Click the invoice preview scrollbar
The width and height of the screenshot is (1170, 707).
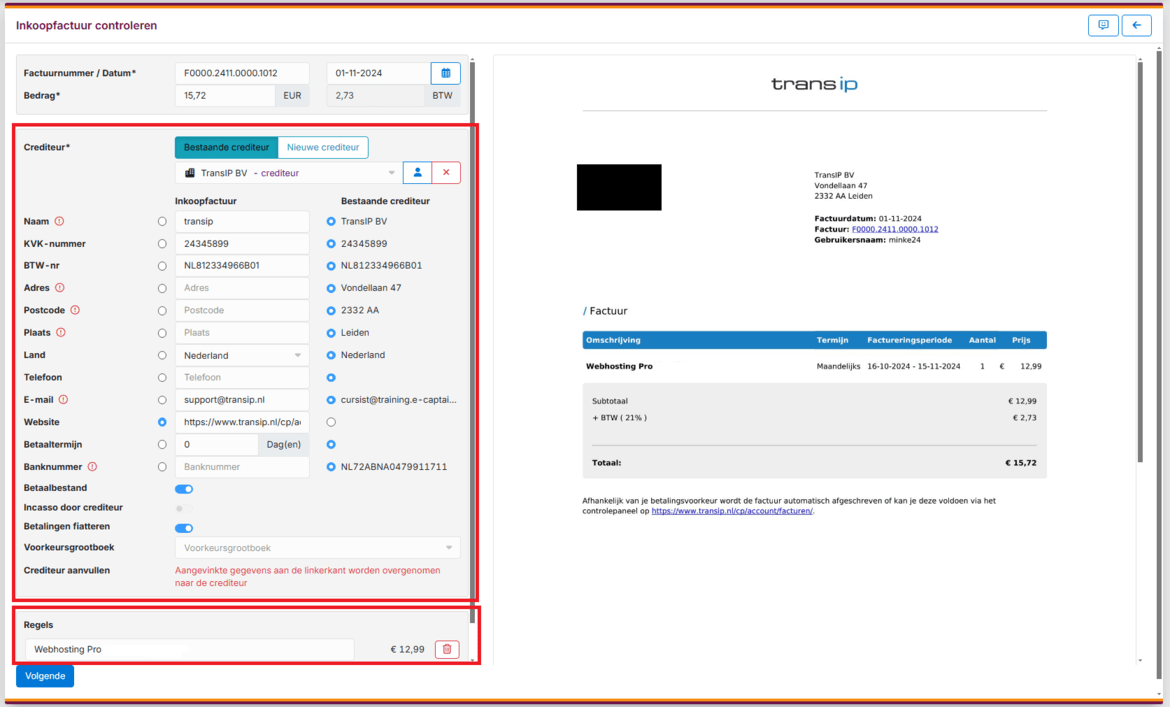[1140, 261]
